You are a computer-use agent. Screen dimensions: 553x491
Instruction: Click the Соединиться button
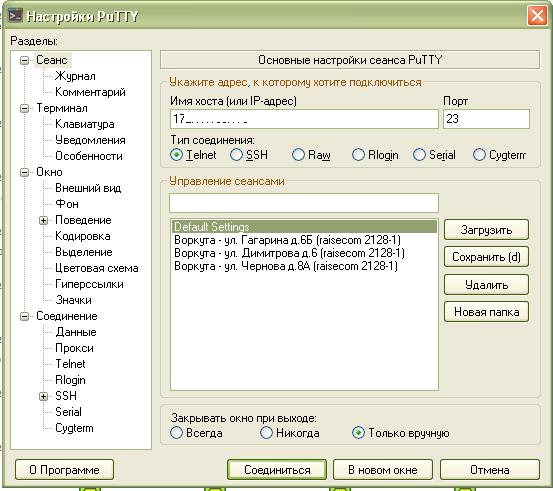pos(277,470)
